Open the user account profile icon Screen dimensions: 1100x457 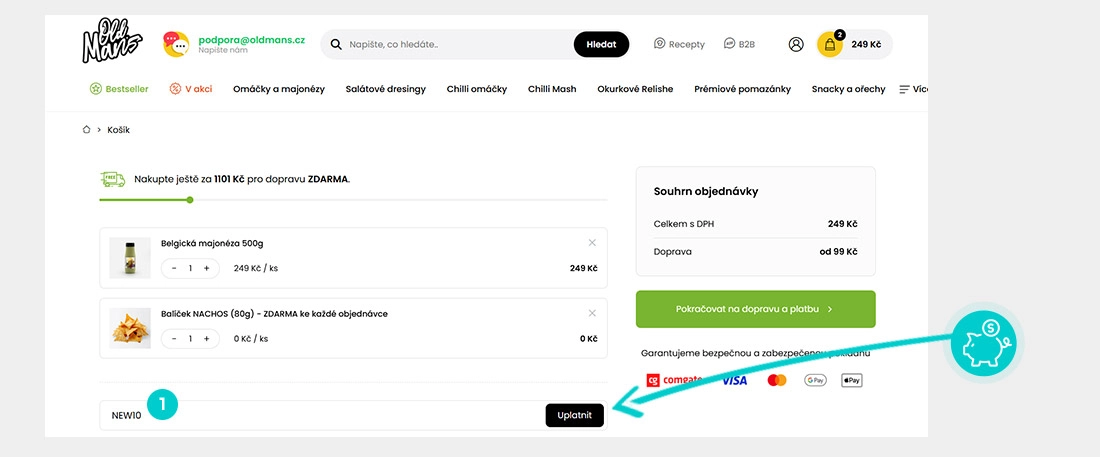(796, 44)
